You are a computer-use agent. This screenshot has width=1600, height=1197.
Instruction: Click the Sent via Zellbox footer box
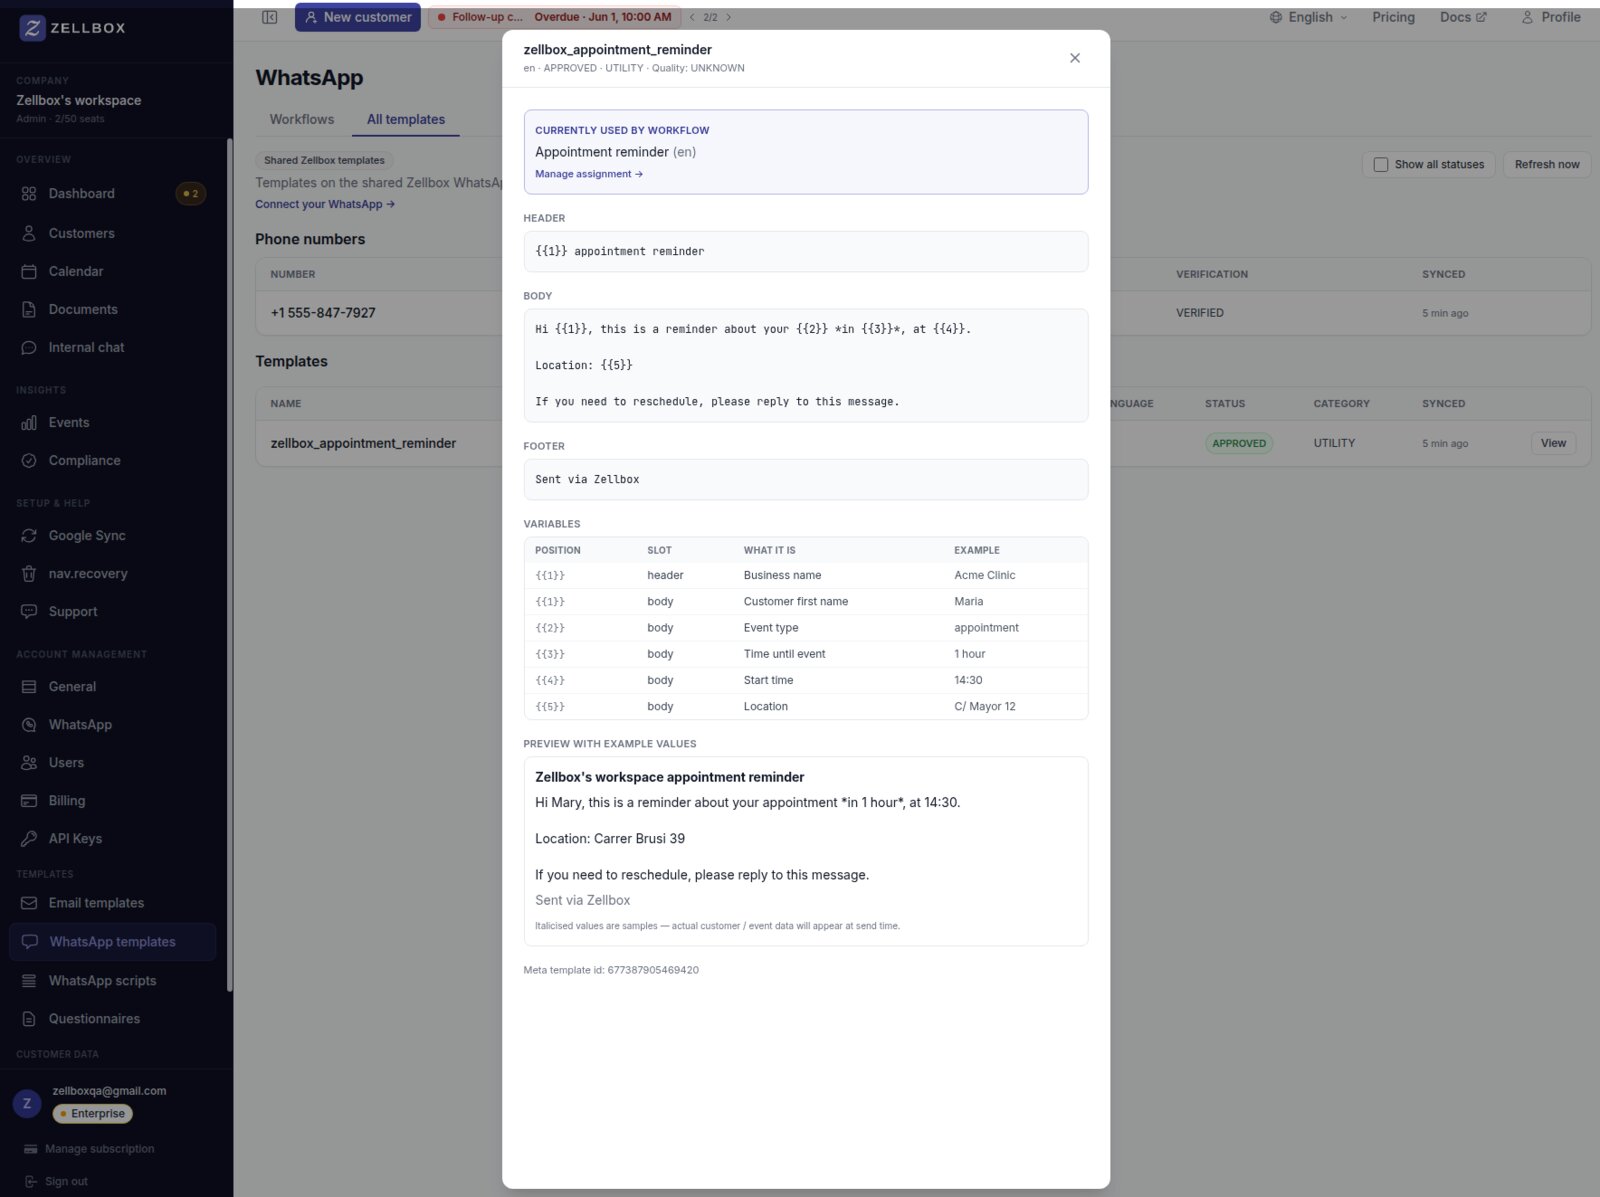(x=805, y=479)
